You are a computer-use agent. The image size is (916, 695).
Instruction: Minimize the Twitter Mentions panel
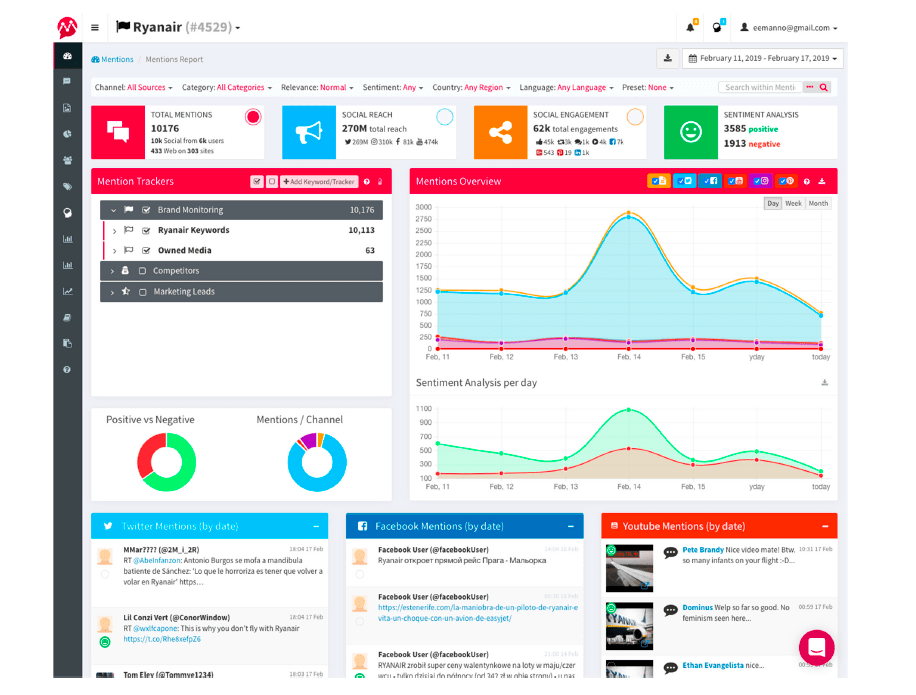coord(316,526)
